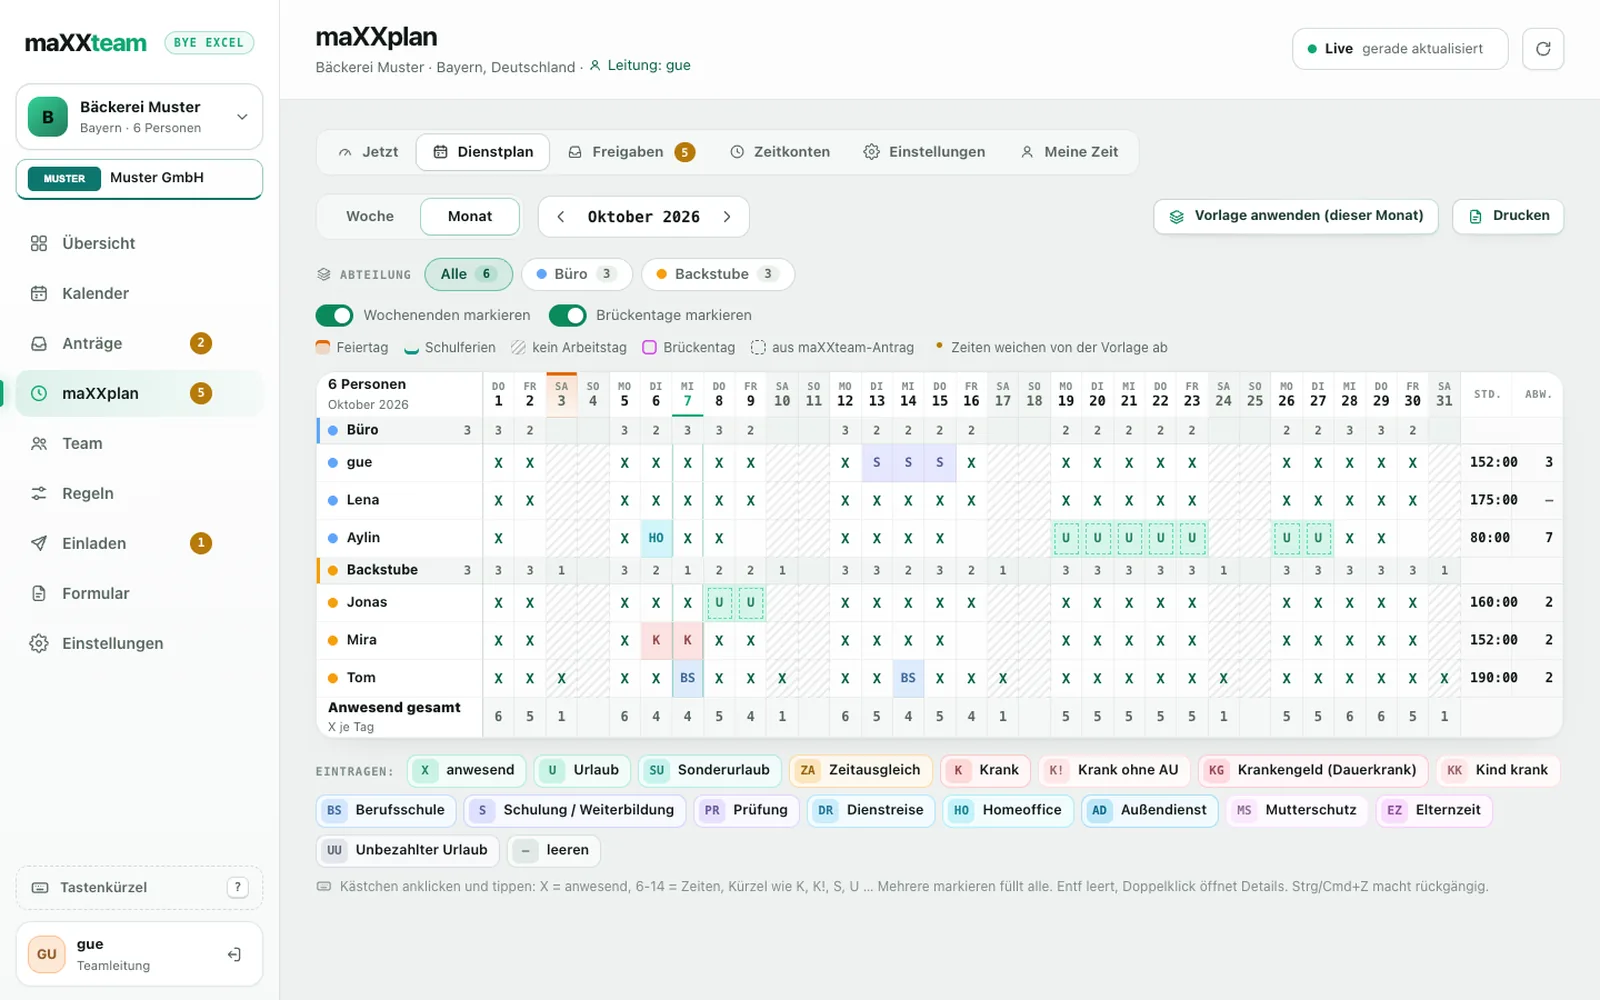Go to next month arrow
Image resolution: width=1600 pixels, height=1000 pixels.
[x=727, y=217]
